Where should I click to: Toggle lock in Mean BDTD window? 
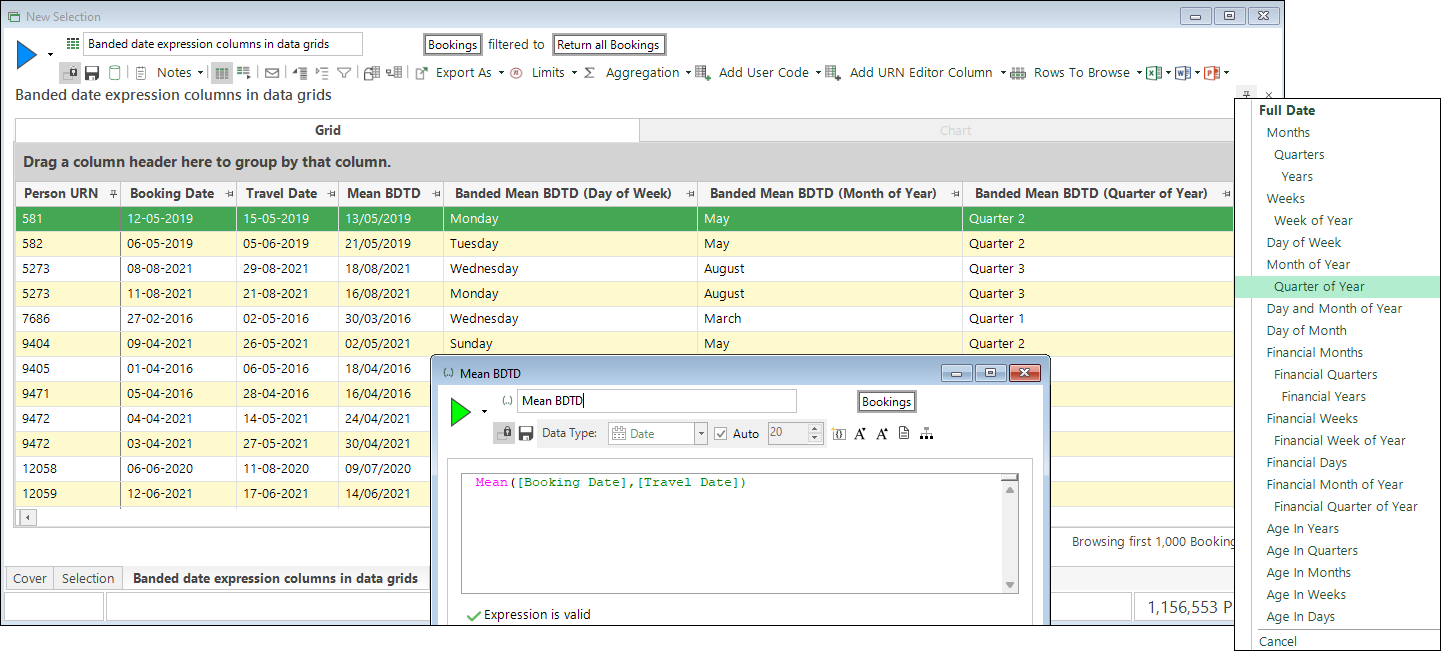(x=504, y=434)
